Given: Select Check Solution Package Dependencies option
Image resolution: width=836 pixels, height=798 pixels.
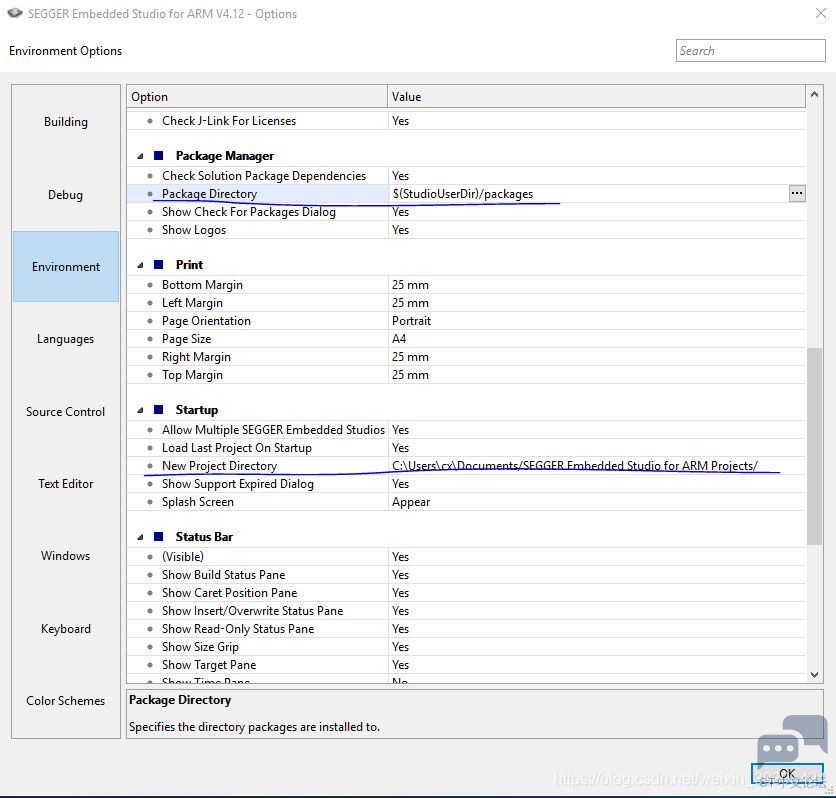Looking at the screenshot, I should click(x=264, y=176).
